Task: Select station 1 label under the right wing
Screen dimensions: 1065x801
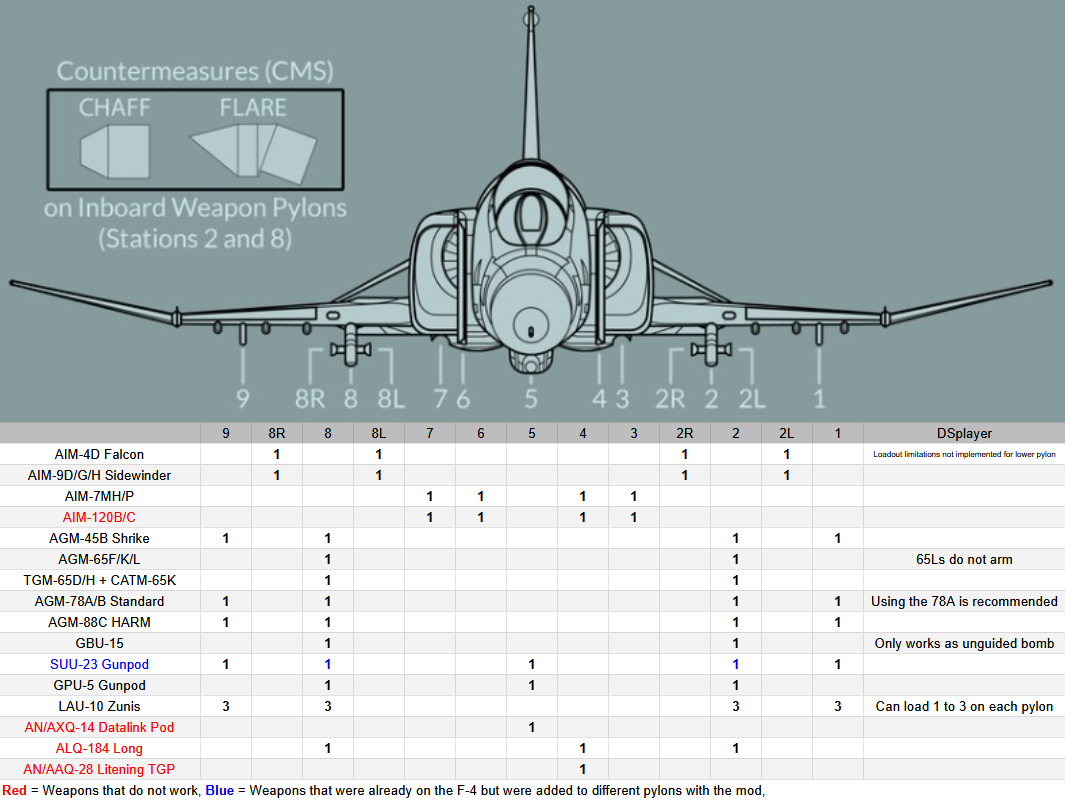Action: [x=820, y=399]
